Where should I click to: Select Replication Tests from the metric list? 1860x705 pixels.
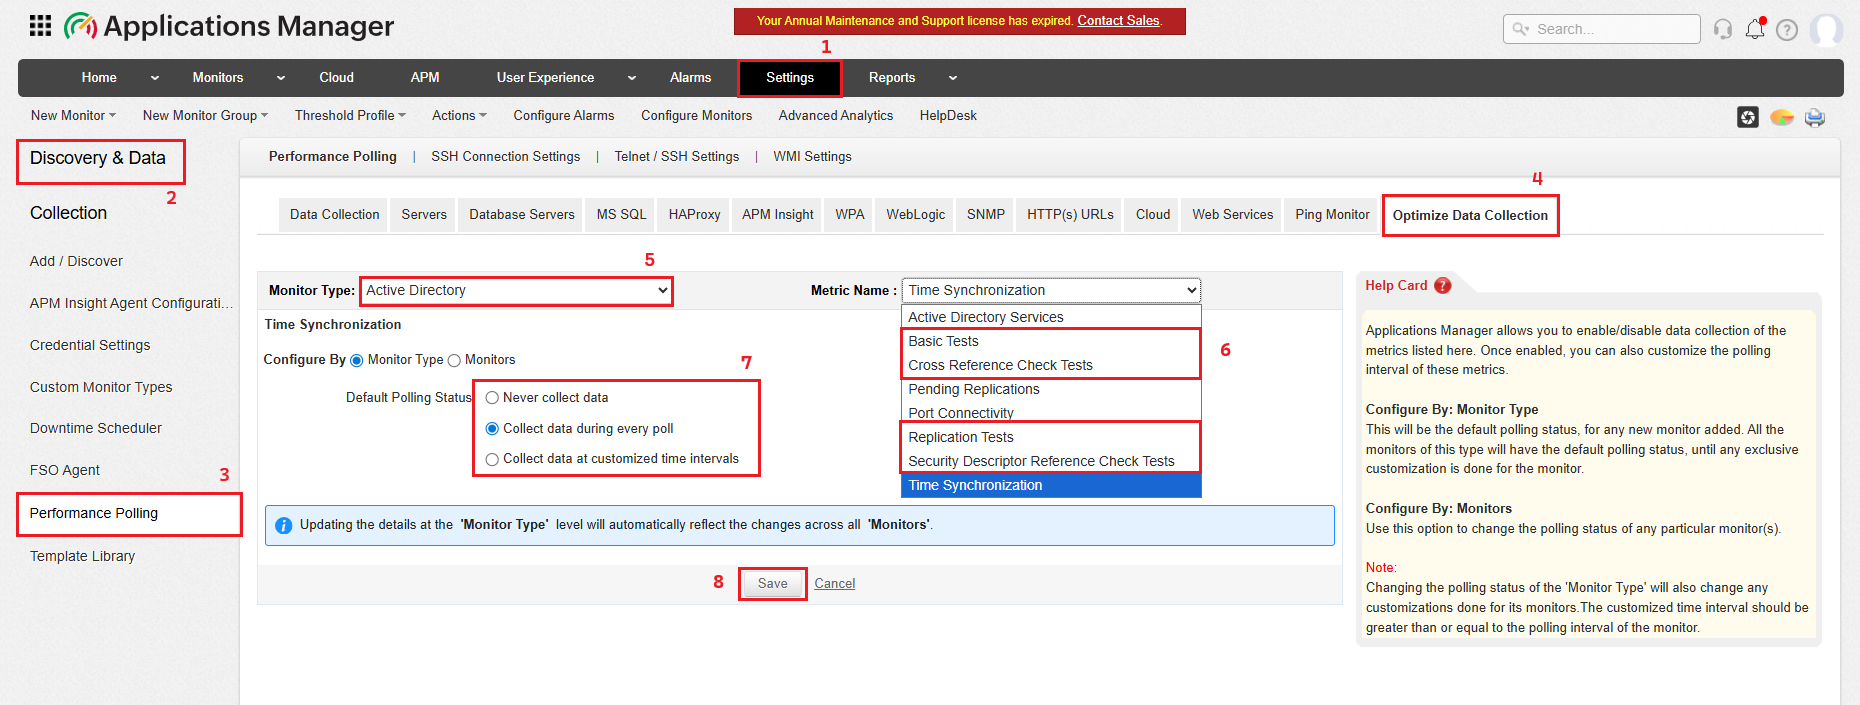(x=1051, y=438)
